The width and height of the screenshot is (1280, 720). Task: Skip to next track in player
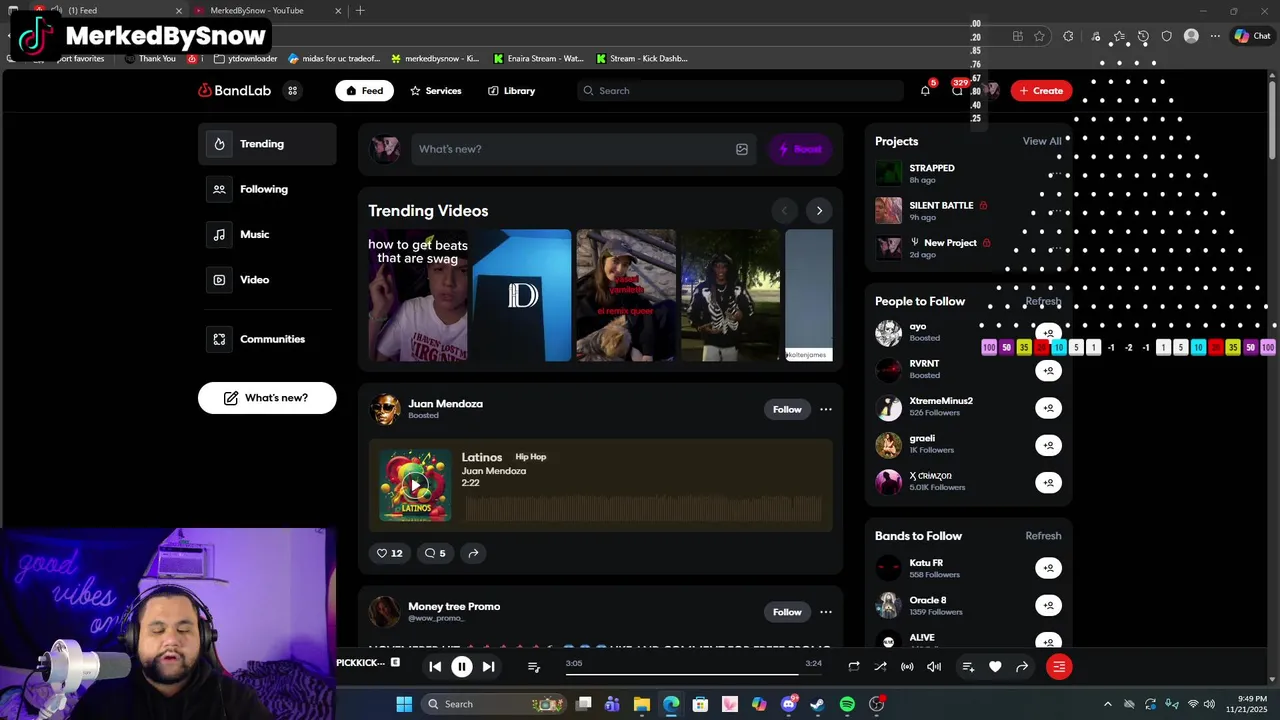(x=488, y=667)
